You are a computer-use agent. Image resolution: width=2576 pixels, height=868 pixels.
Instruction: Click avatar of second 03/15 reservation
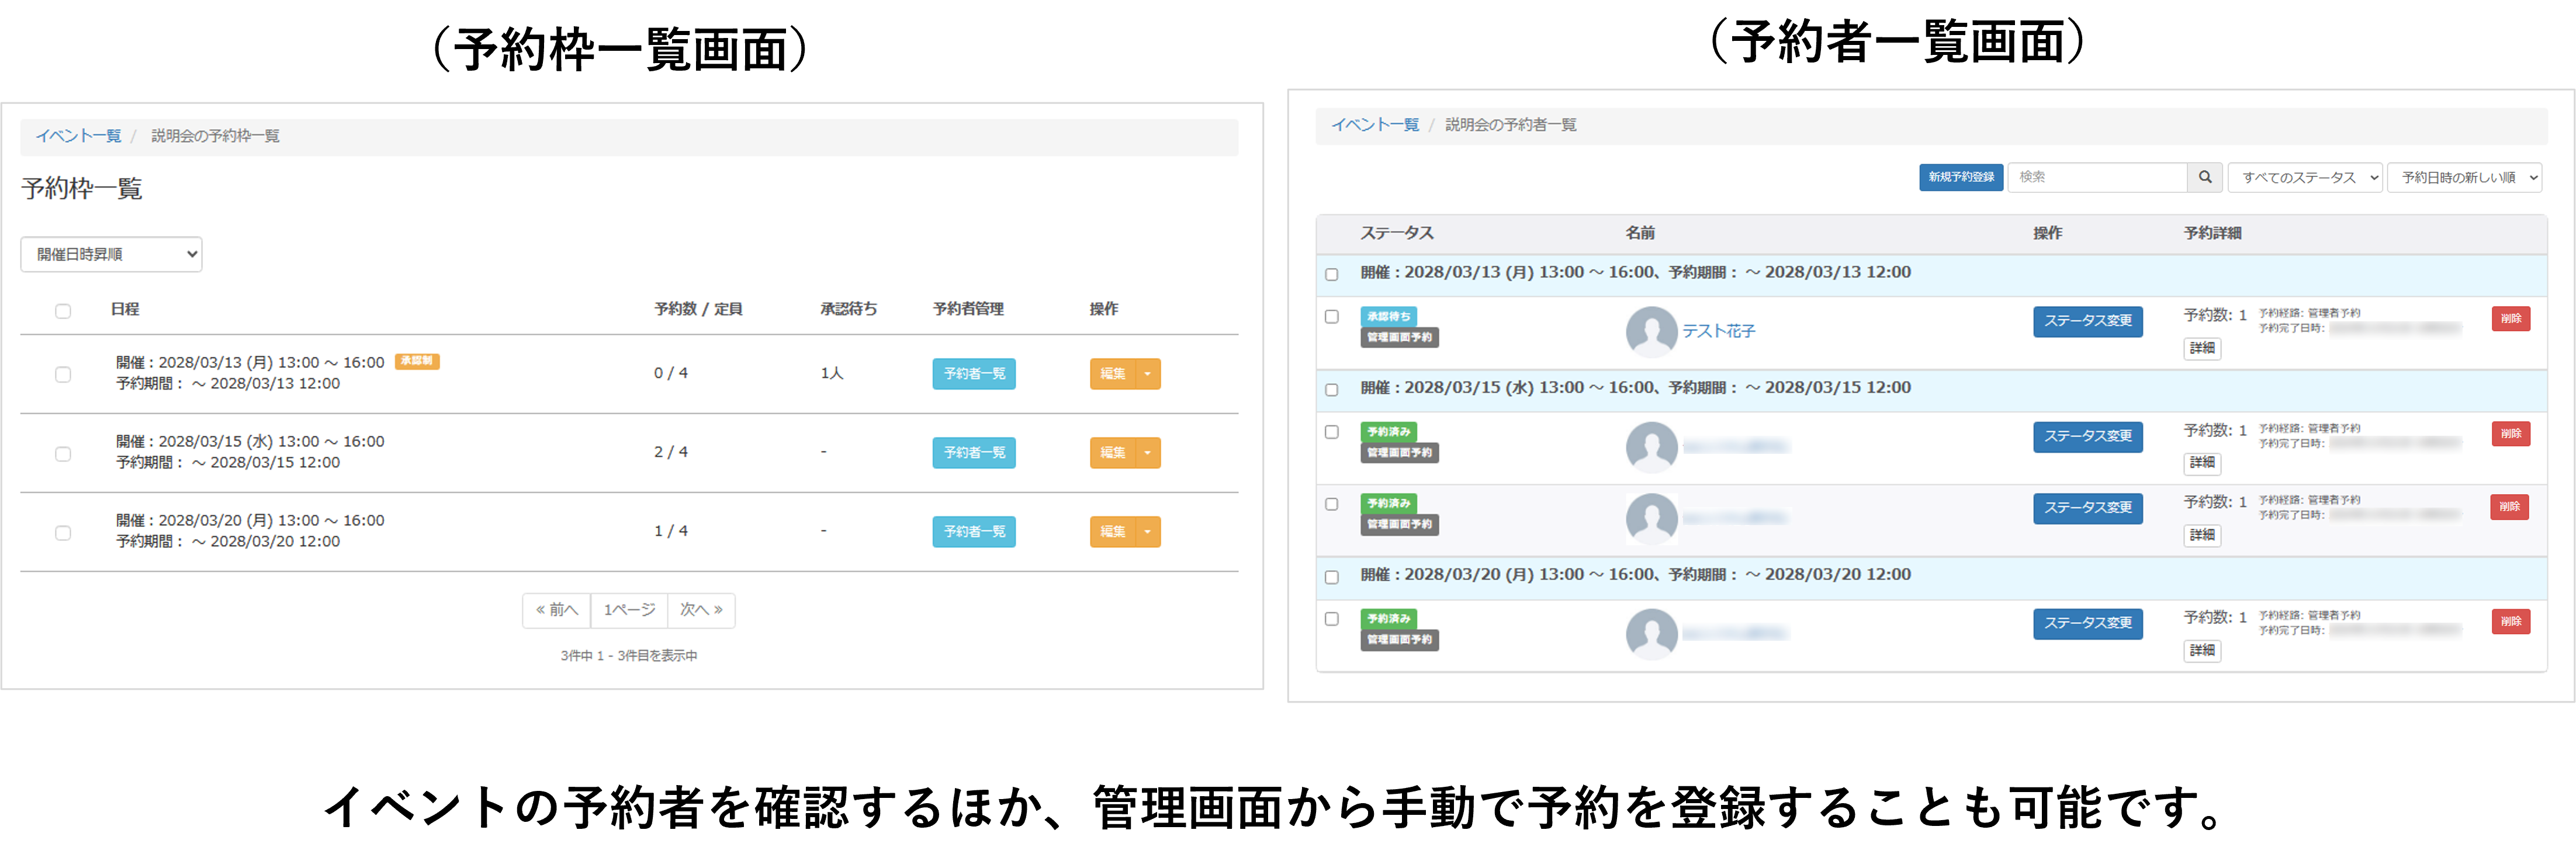[1651, 519]
